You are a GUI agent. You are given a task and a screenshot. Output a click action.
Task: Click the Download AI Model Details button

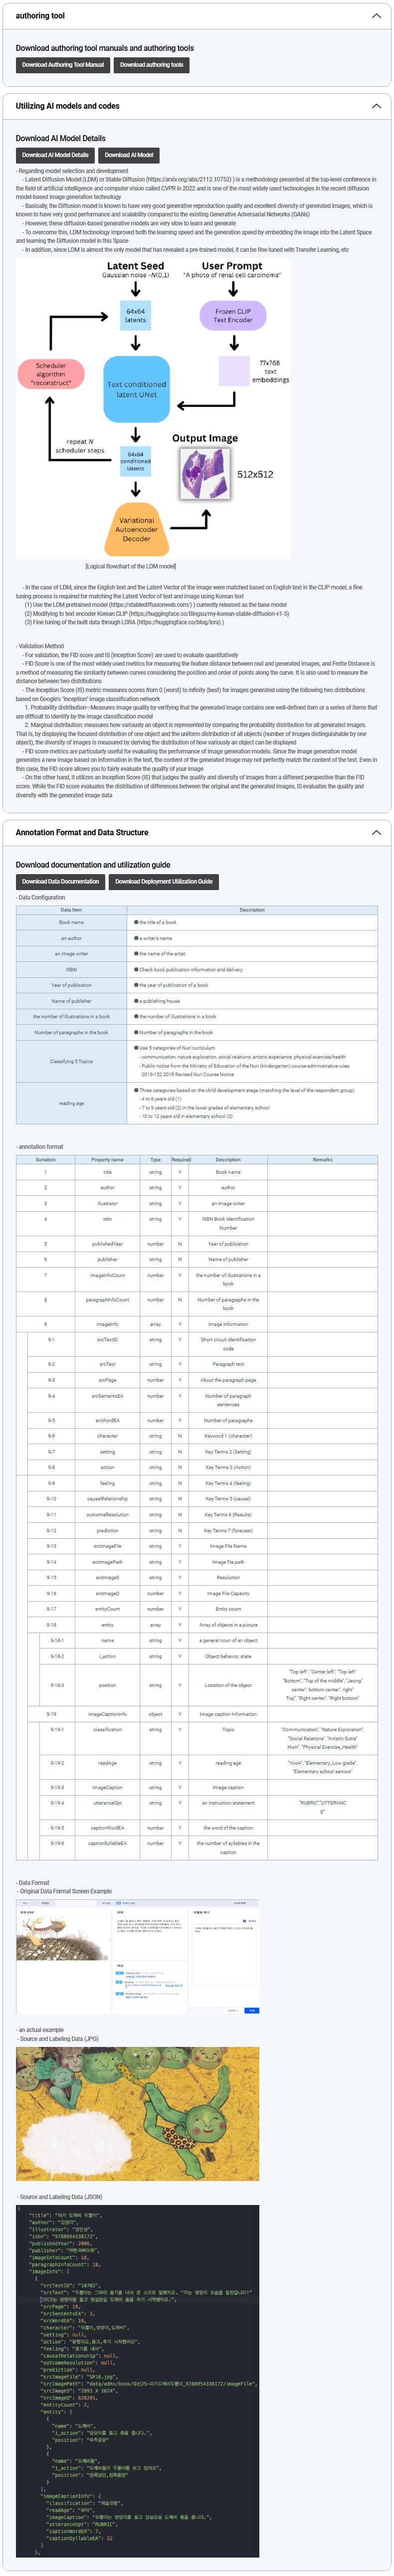click(x=55, y=155)
